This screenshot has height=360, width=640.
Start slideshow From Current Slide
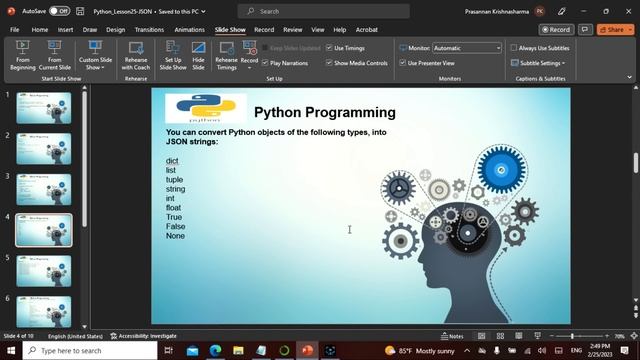pyautogui.click(x=55, y=56)
